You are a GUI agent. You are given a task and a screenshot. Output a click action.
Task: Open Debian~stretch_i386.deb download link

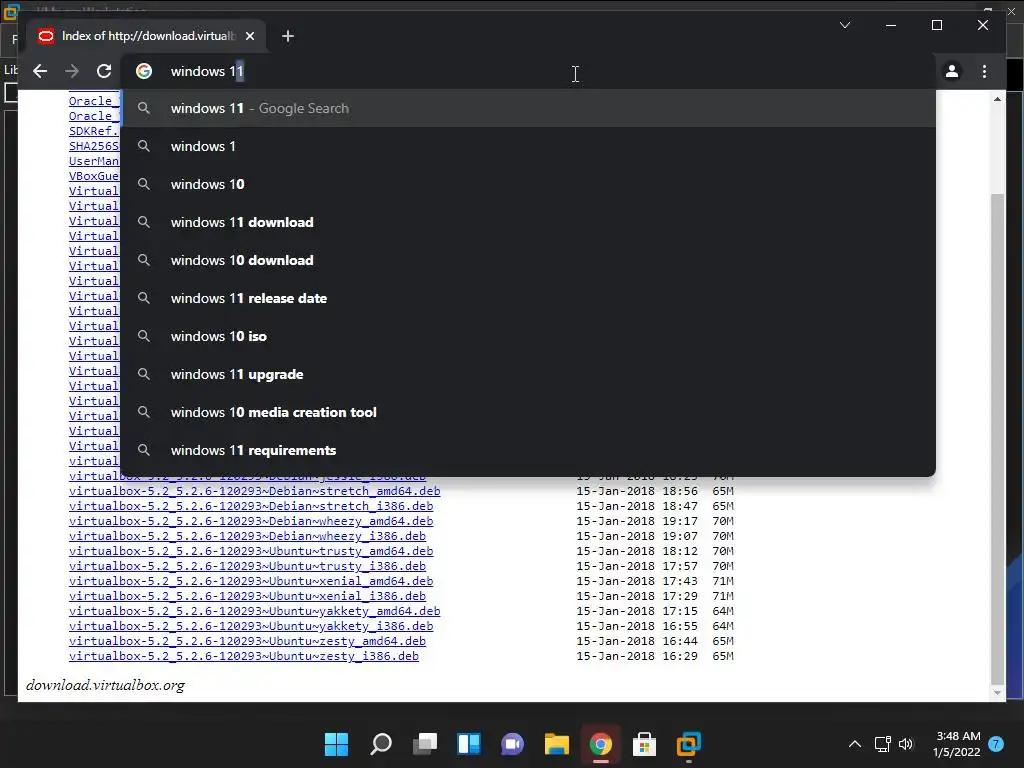251,505
